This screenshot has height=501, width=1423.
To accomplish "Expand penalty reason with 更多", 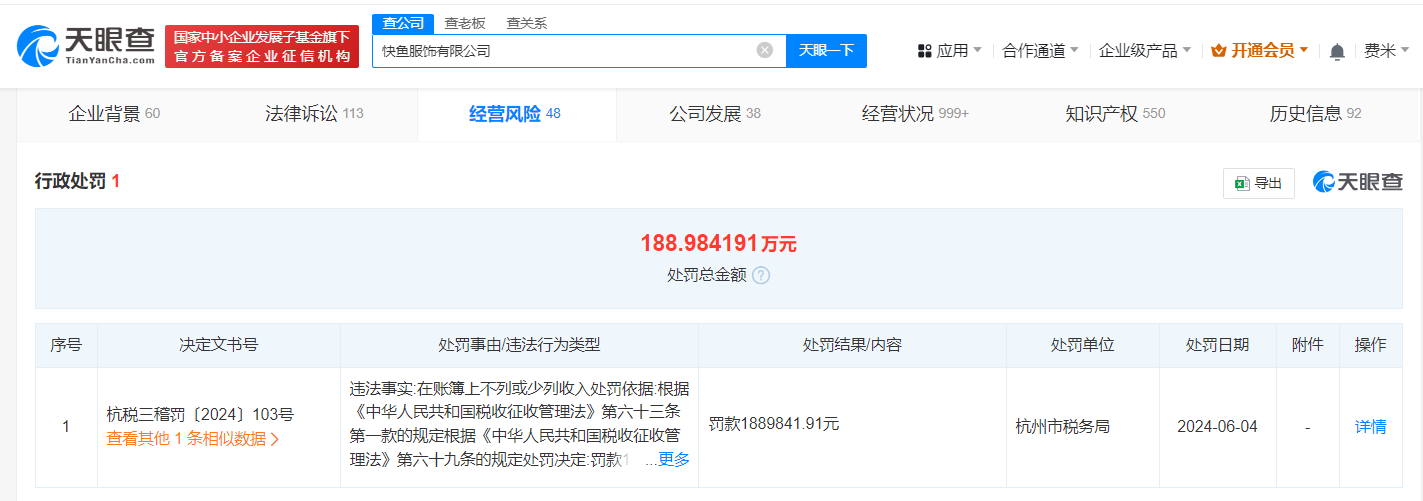I will pos(674,459).
